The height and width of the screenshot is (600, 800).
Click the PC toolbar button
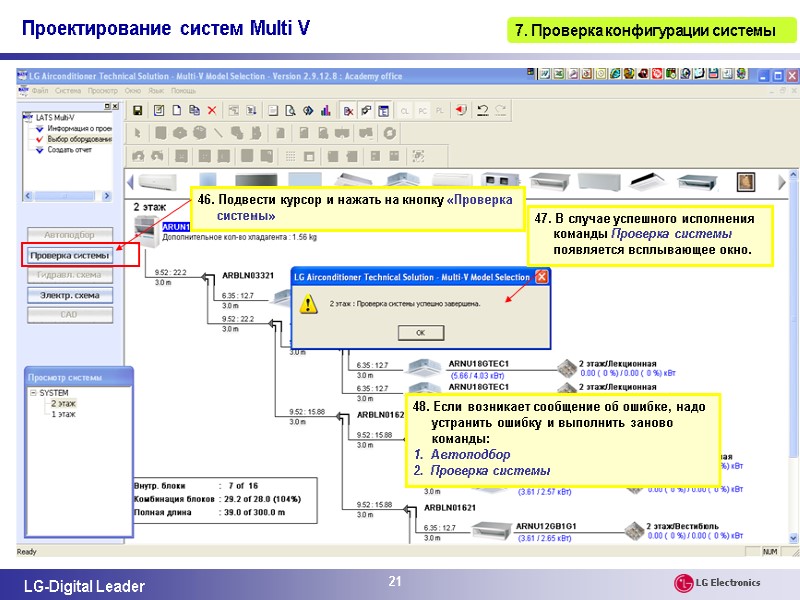(422, 111)
